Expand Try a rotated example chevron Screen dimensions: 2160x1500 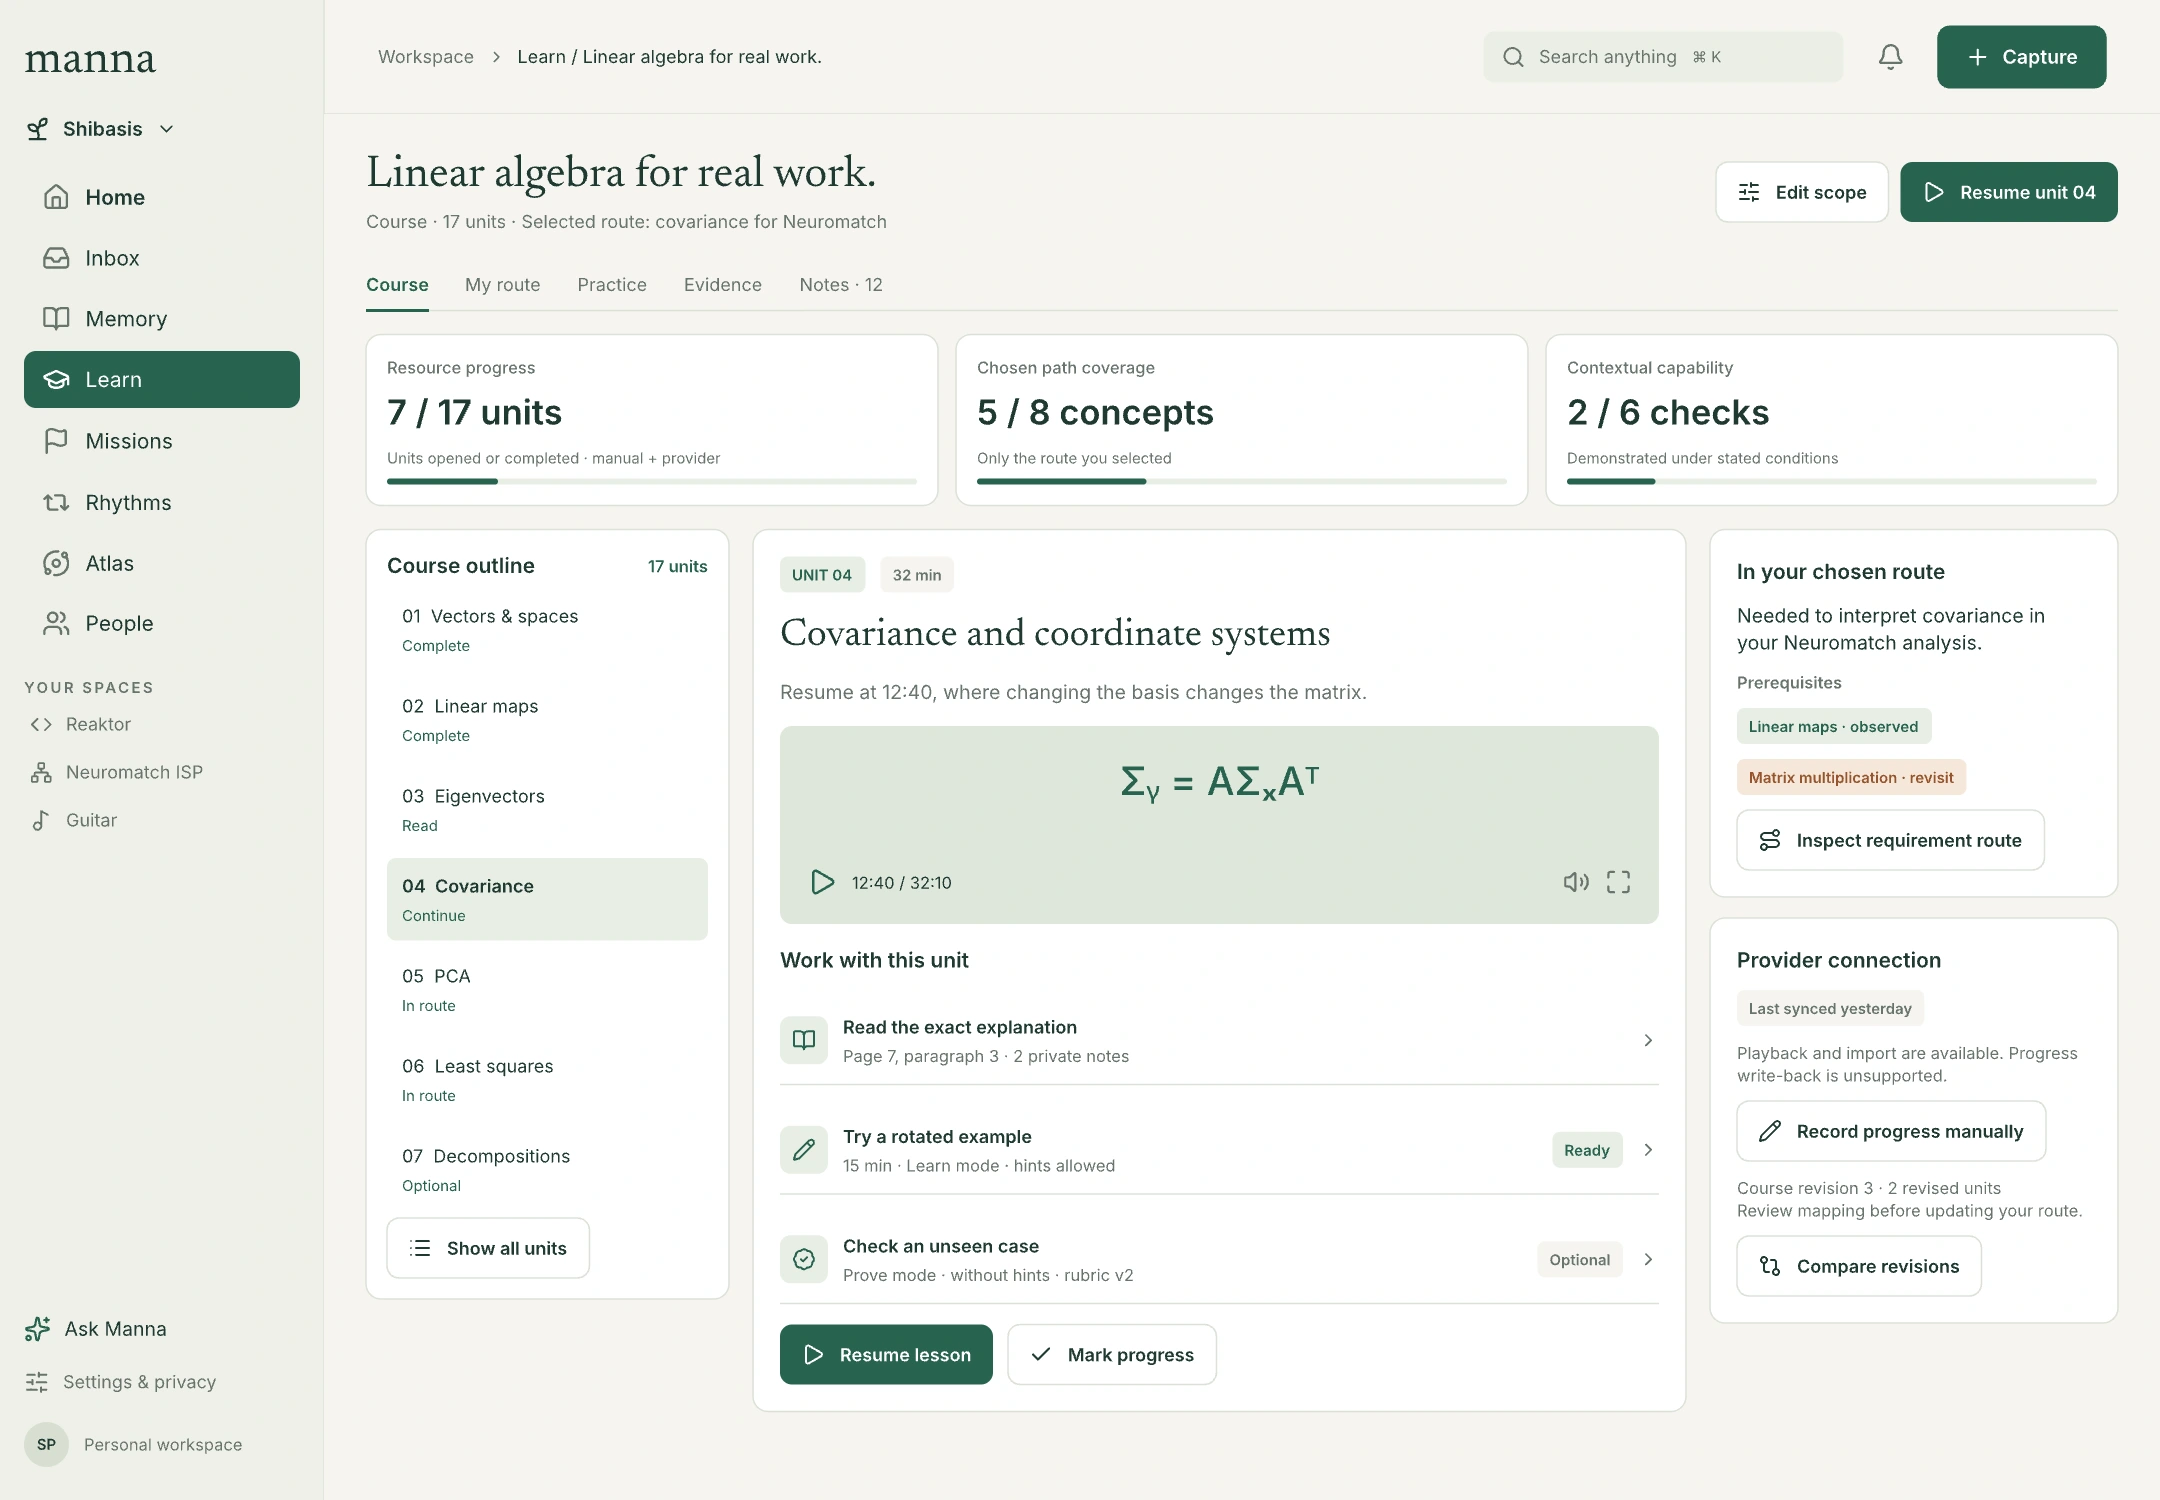[x=1648, y=1150]
